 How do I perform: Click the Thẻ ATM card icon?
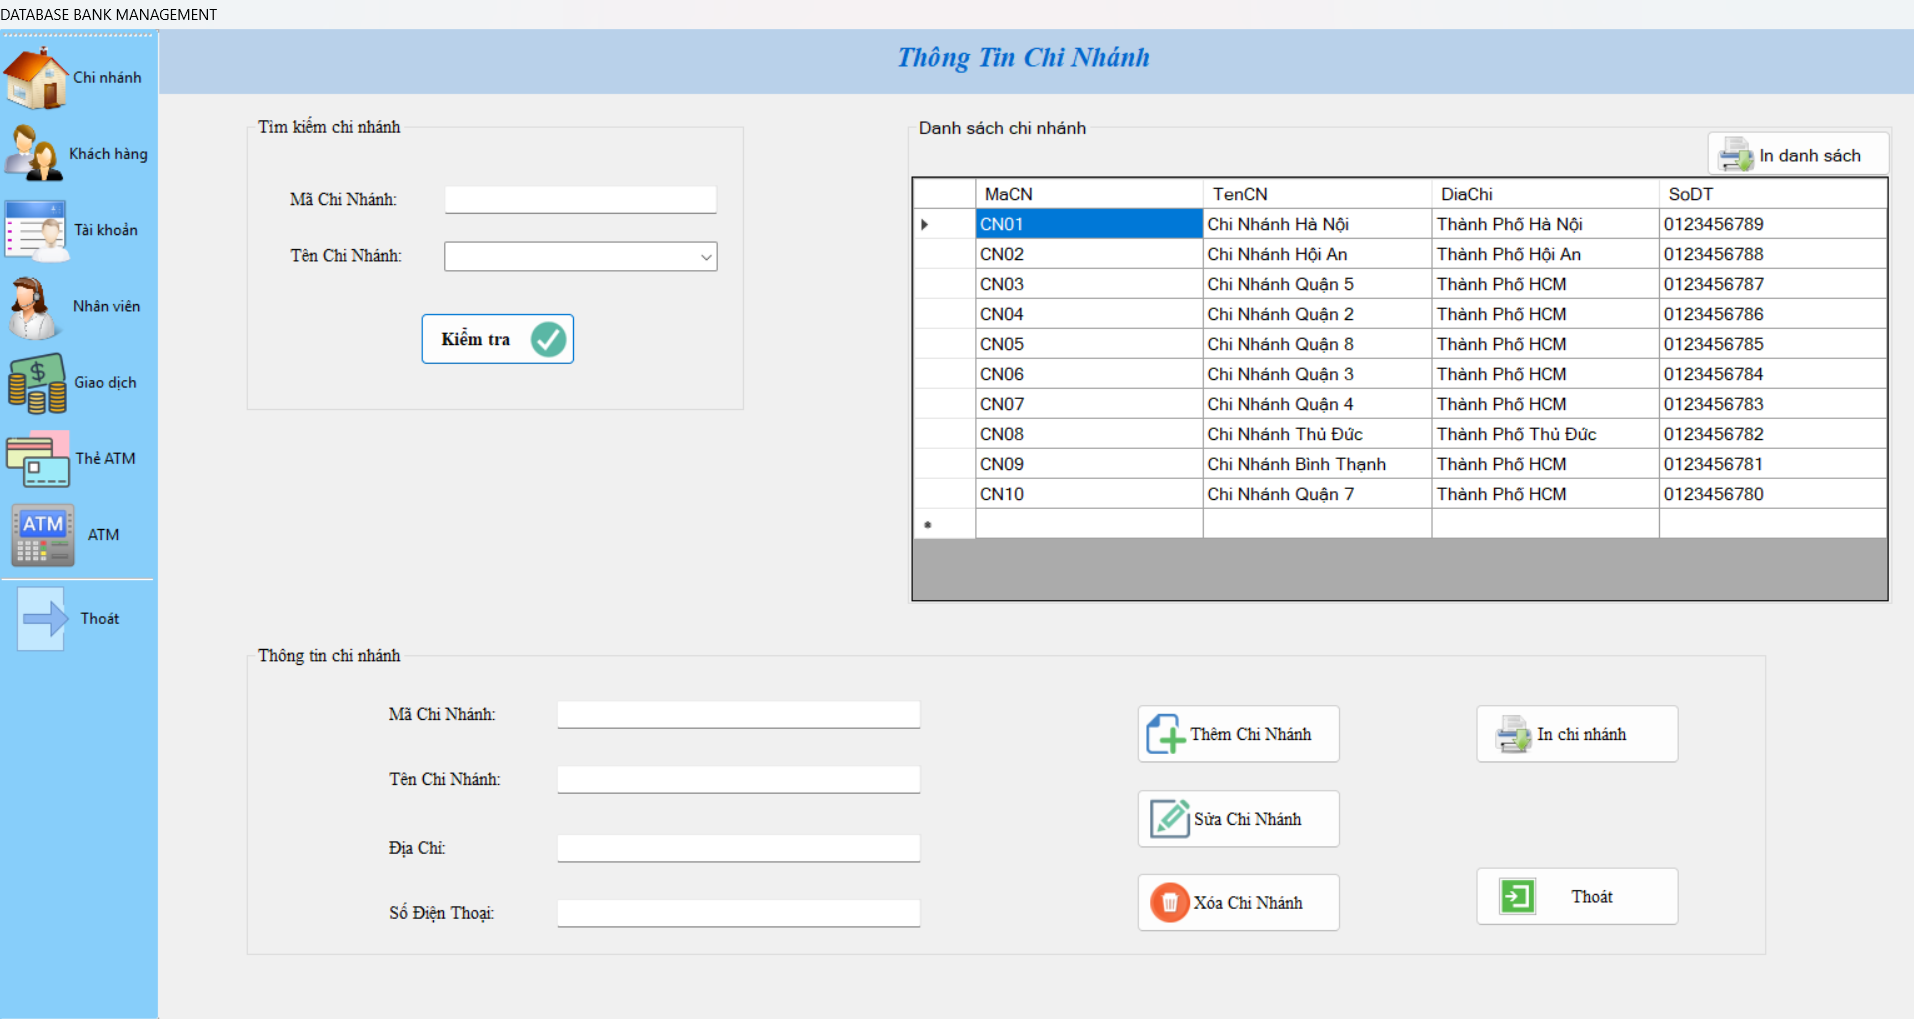[38, 459]
